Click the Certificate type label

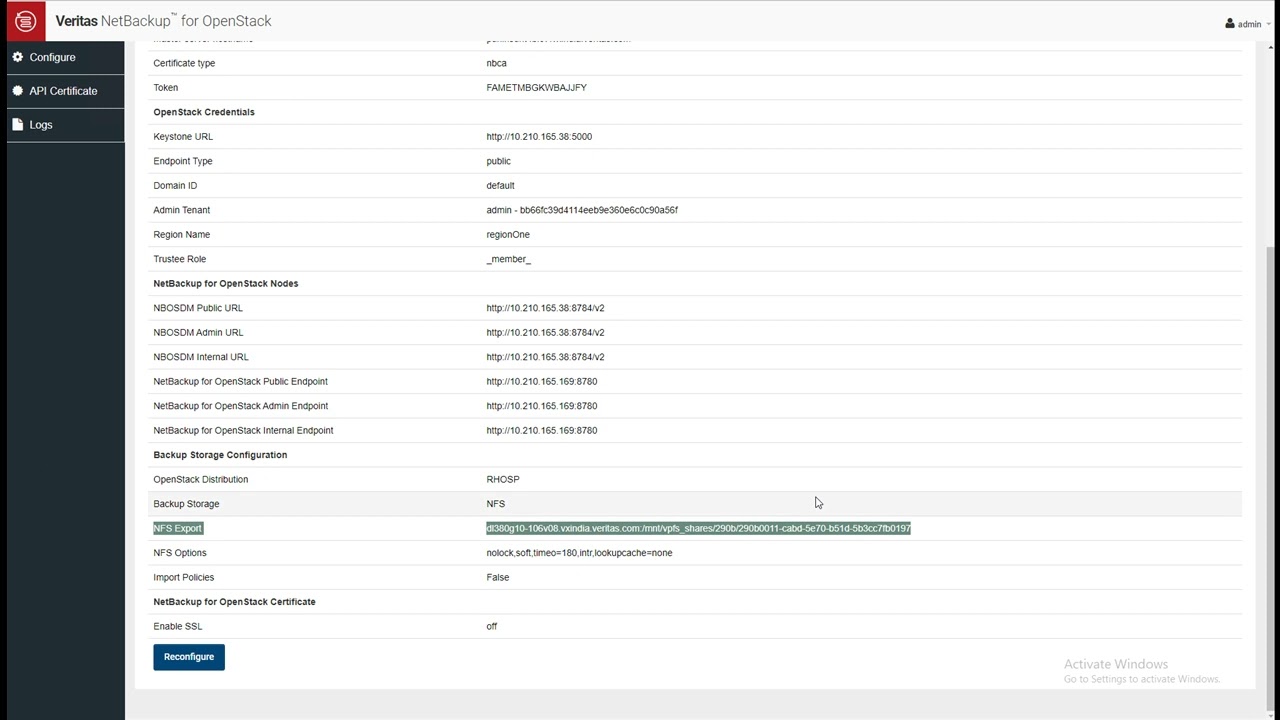pyautogui.click(x=184, y=63)
